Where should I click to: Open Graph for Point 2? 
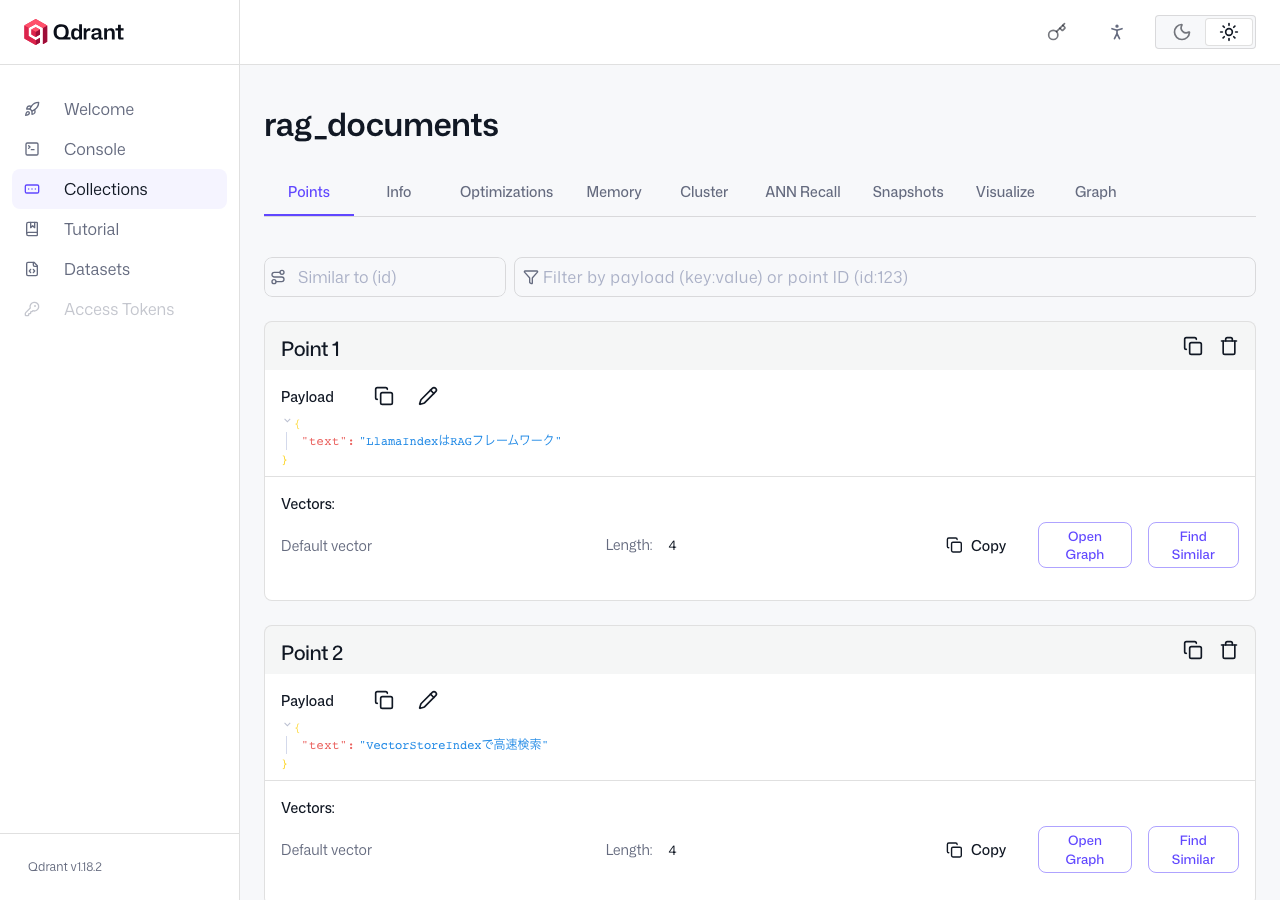(x=1085, y=849)
